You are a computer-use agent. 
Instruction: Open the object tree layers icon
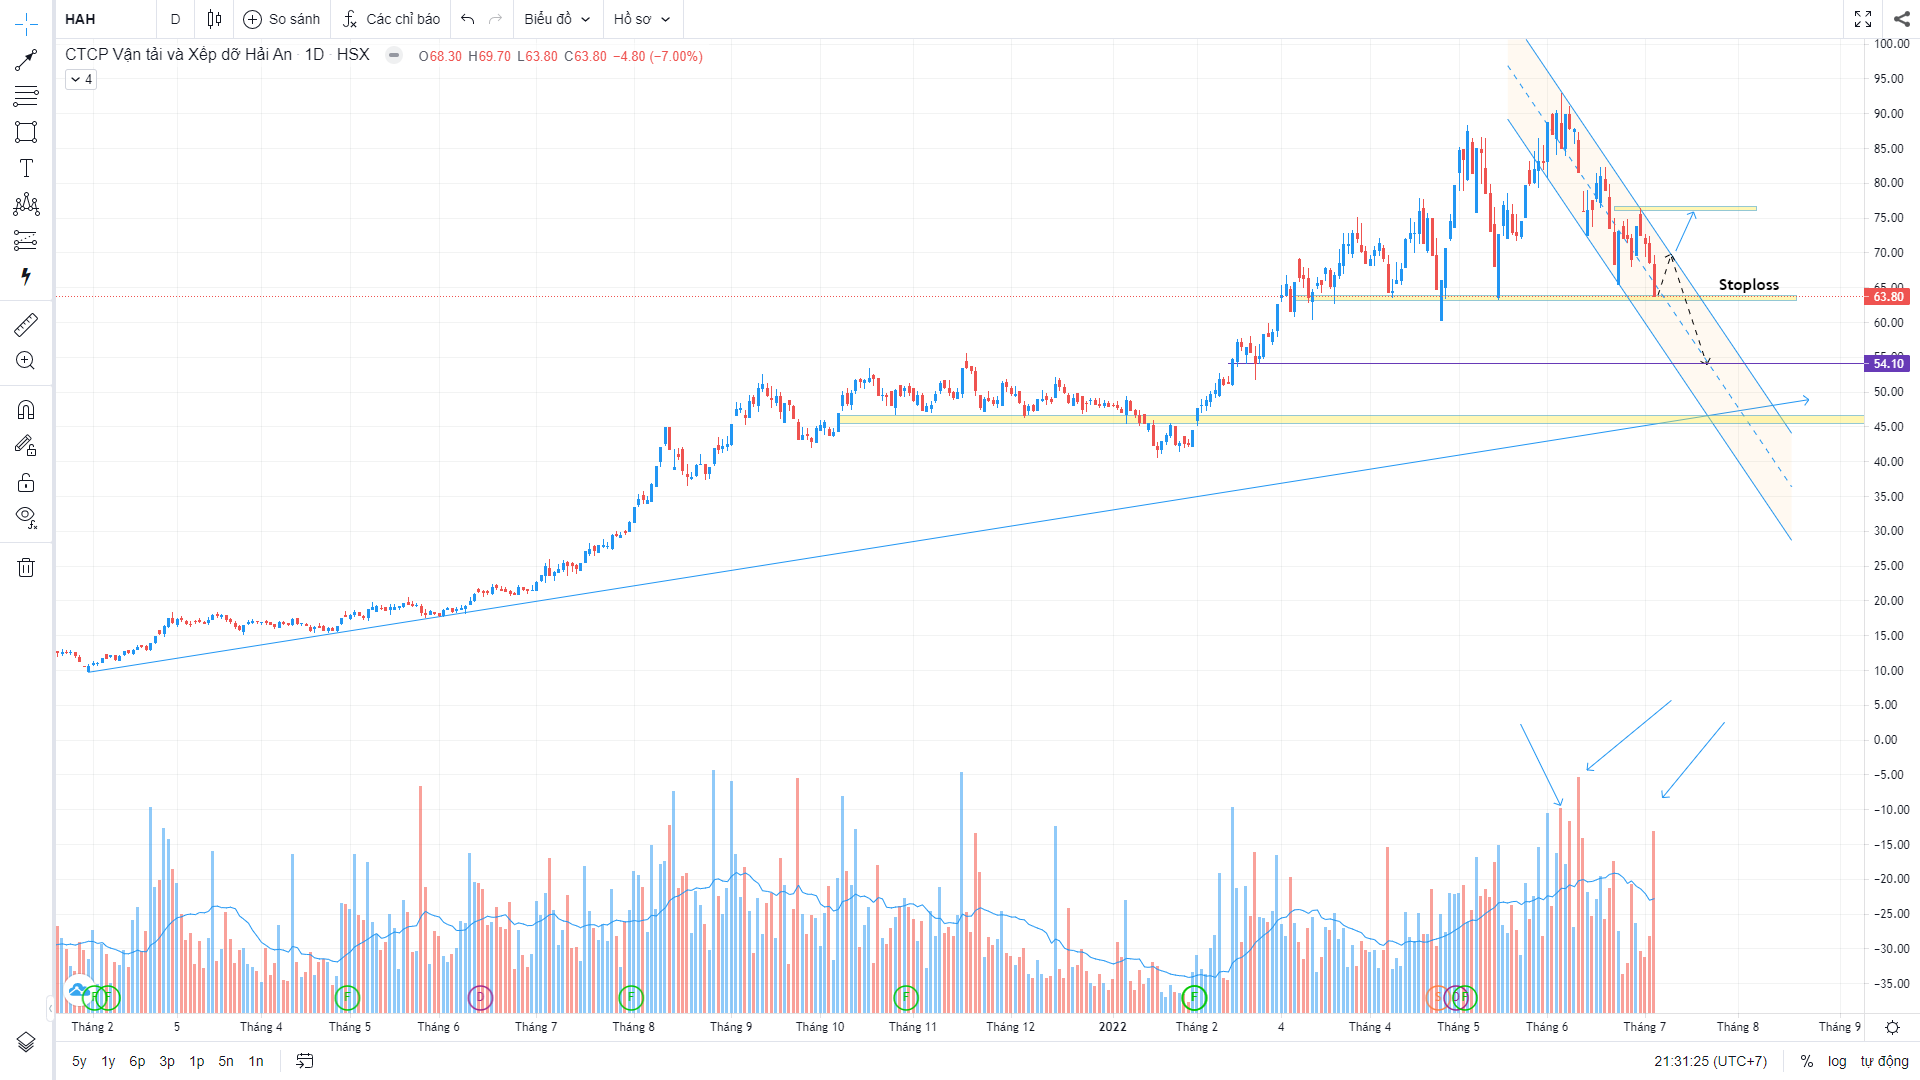pyautogui.click(x=26, y=1042)
